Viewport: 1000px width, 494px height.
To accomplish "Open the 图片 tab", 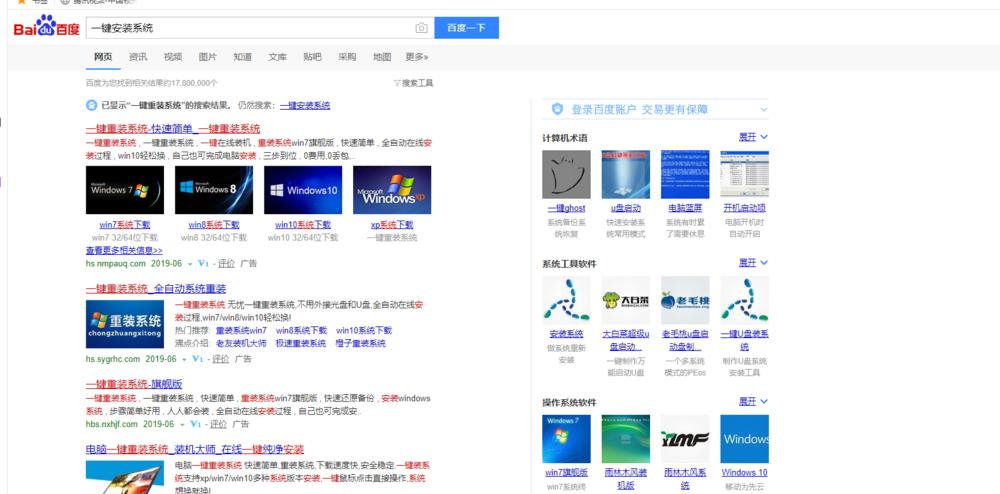I will tap(208, 57).
